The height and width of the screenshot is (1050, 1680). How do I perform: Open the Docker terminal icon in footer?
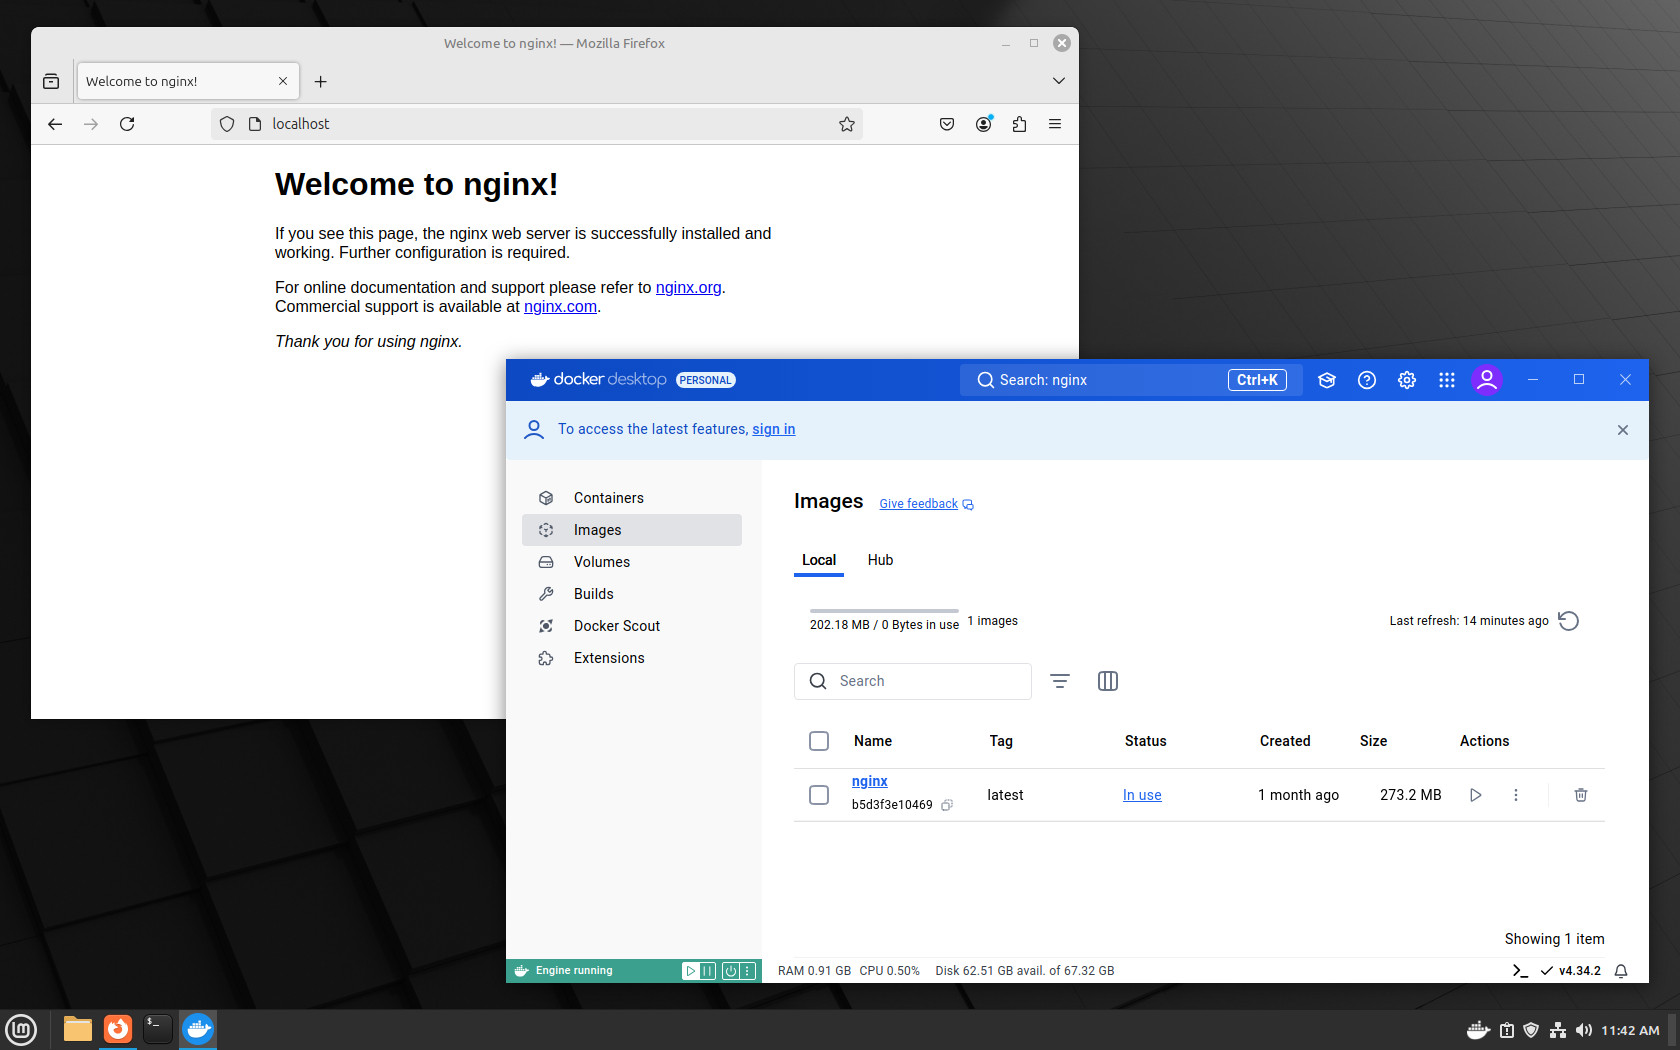[1520, 971]
